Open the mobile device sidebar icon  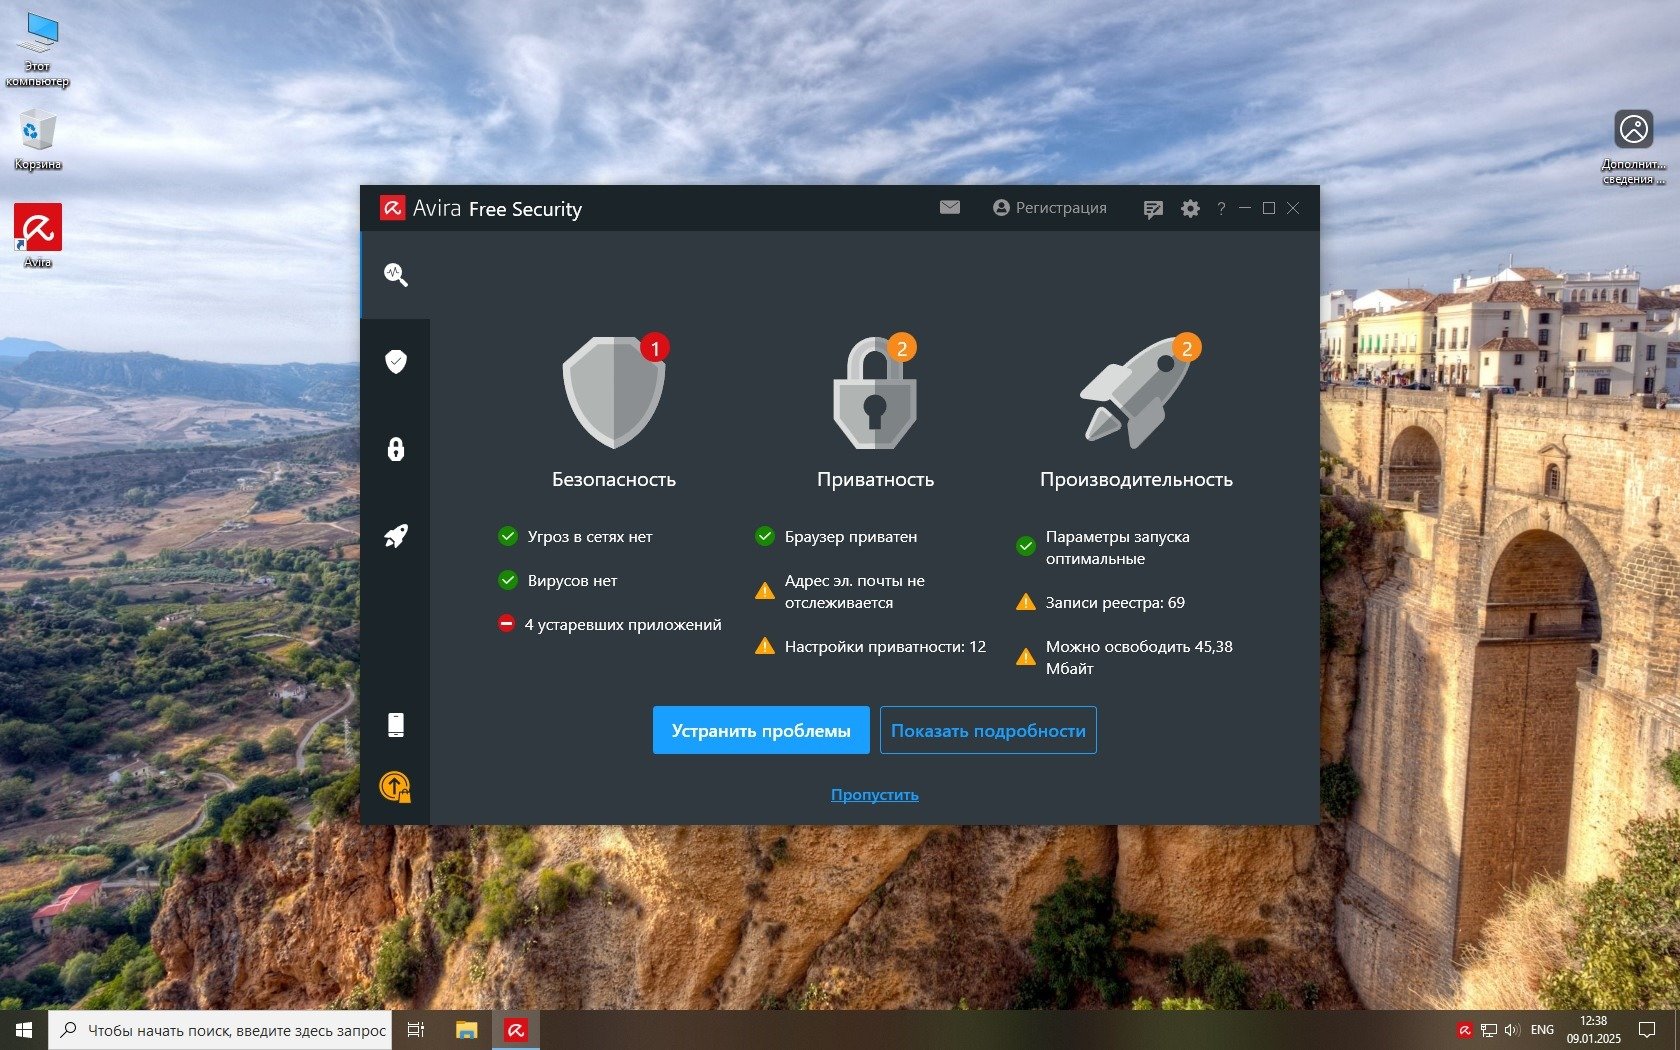point(396,724)
